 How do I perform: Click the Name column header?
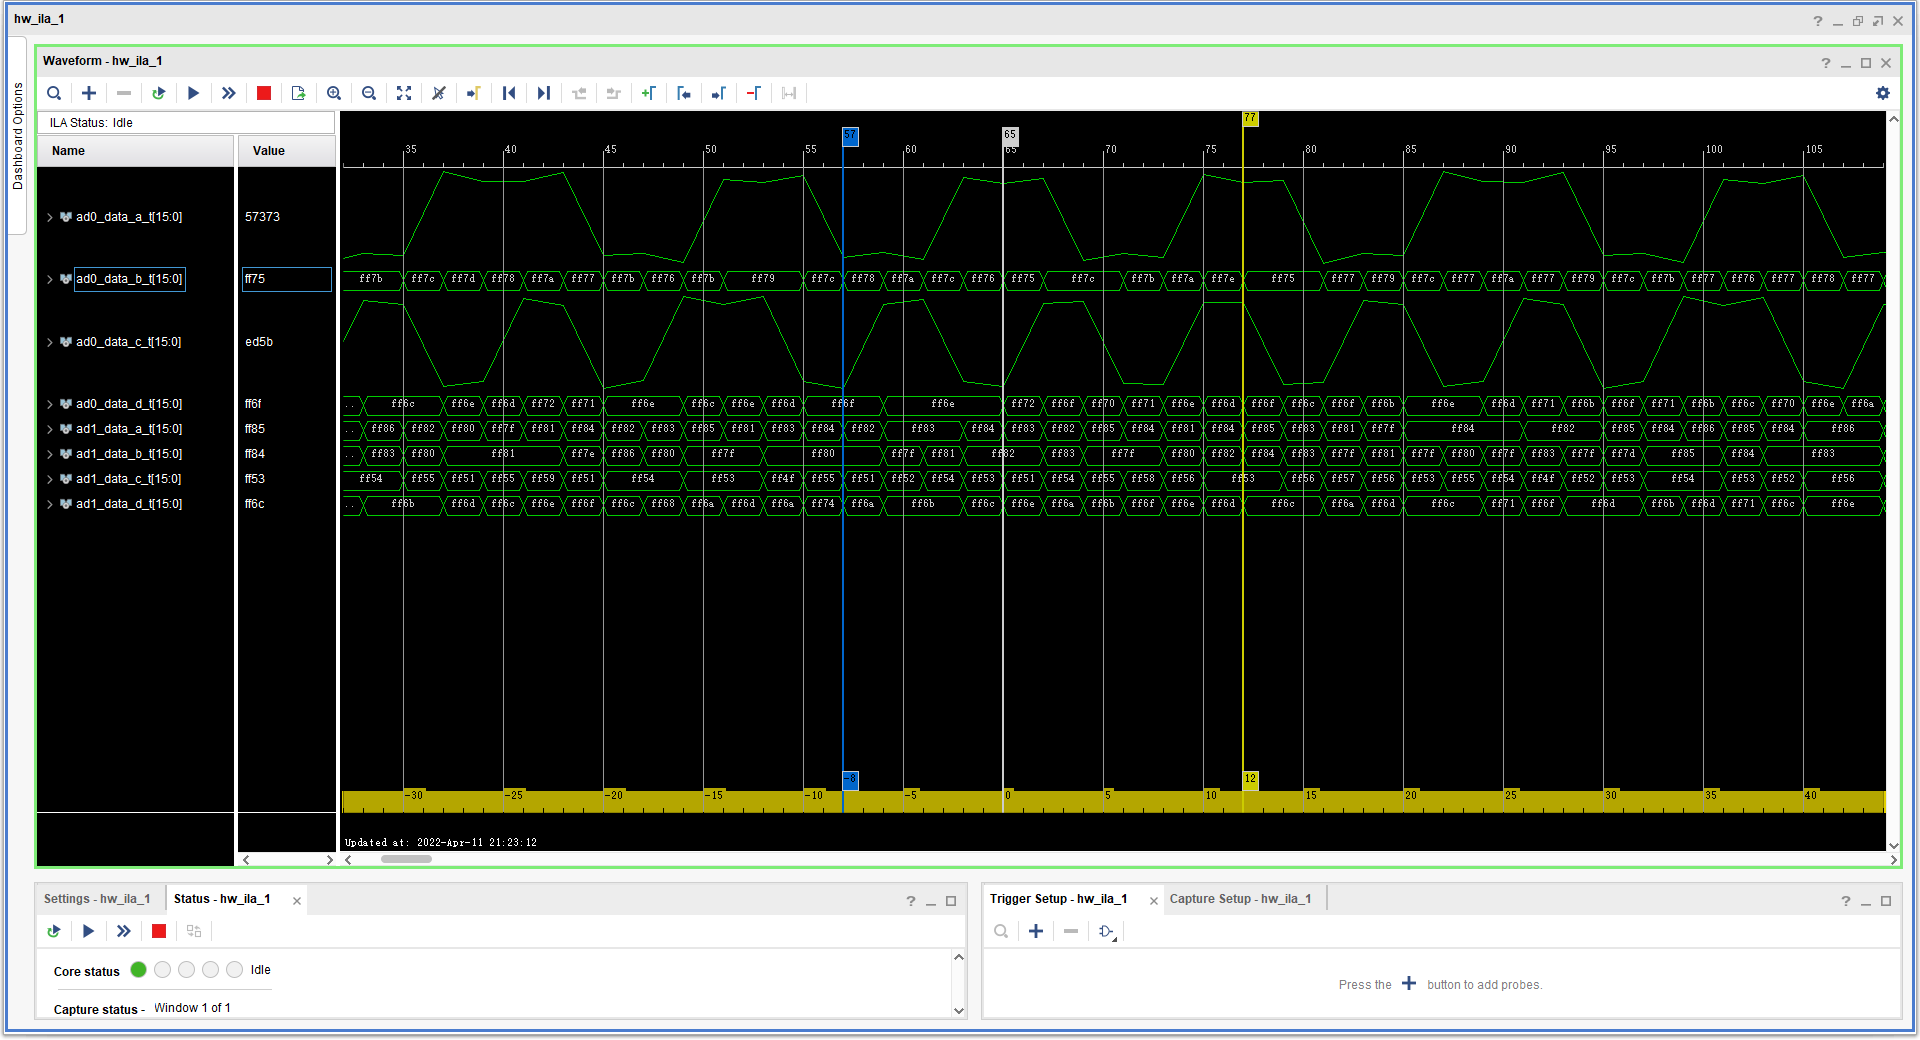pyautogui.click(x=135, y=151)
